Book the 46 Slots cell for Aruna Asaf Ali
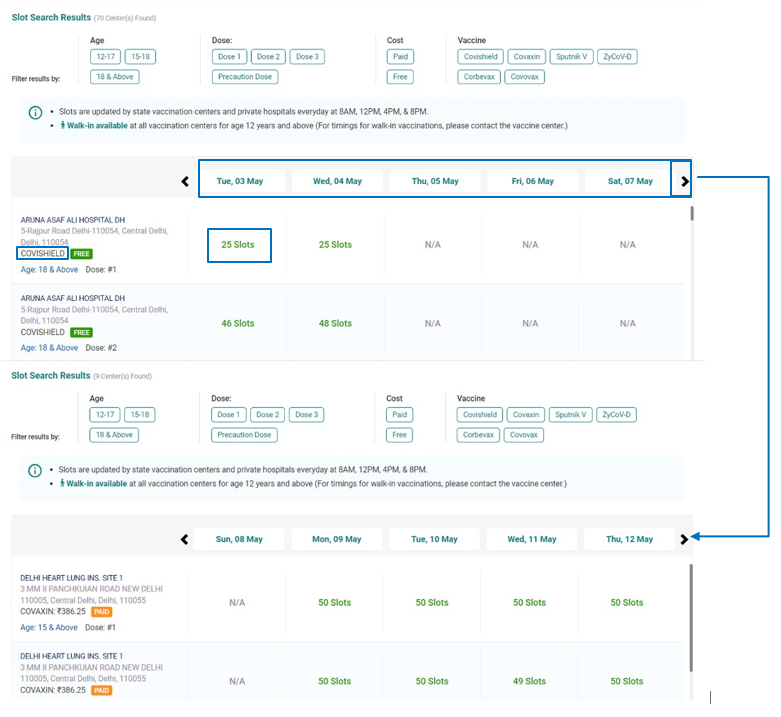Image resolution: width=781 pixels, height=717 pixels. [x=238, y=324]
